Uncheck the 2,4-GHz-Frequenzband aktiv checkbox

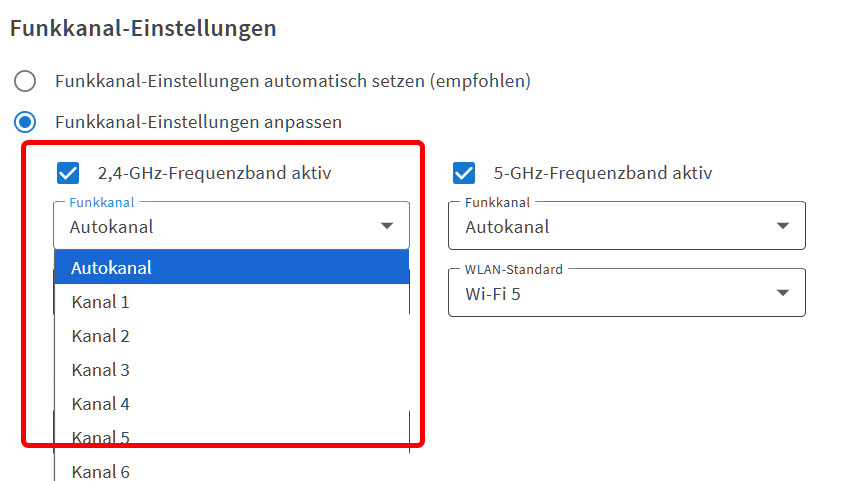68,173
